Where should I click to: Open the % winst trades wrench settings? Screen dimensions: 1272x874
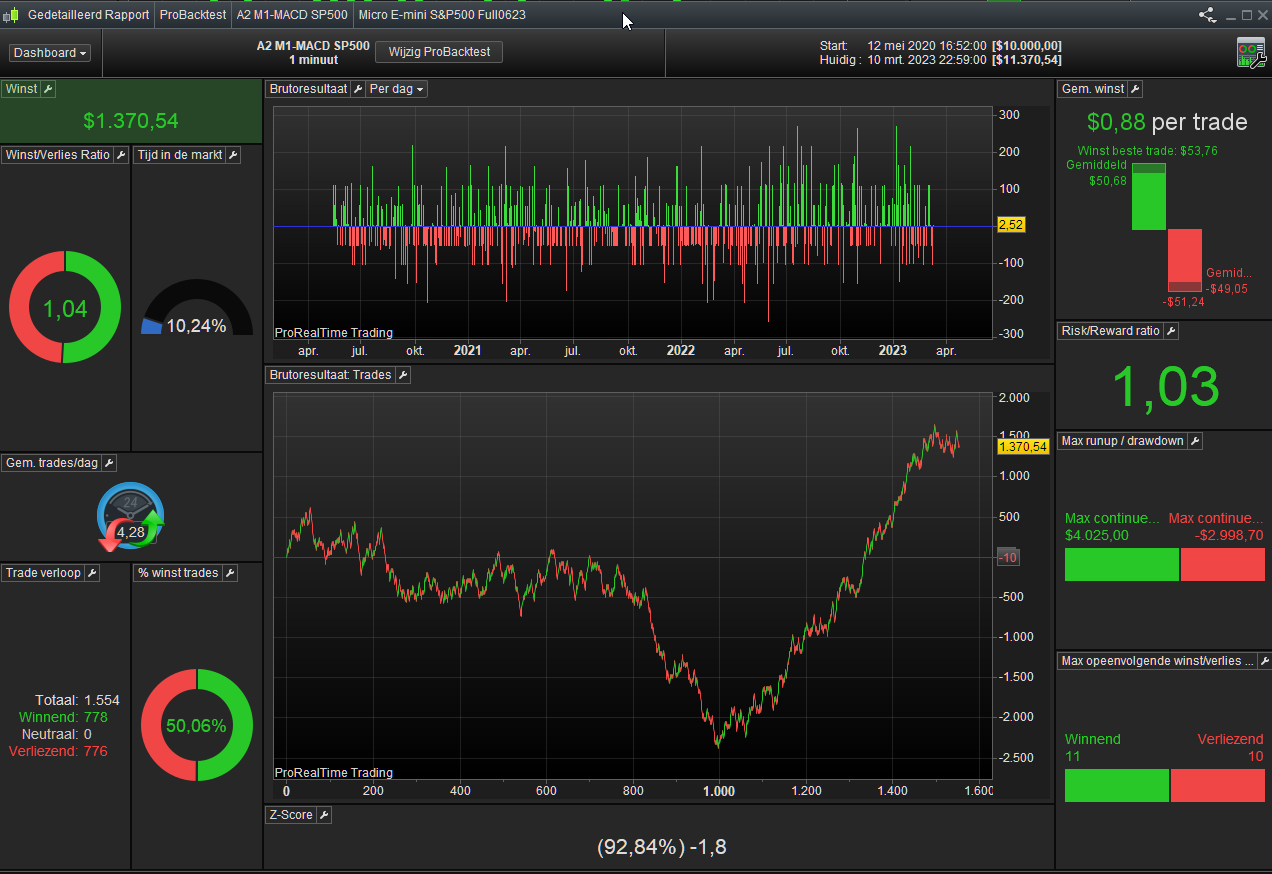[230, 573]
